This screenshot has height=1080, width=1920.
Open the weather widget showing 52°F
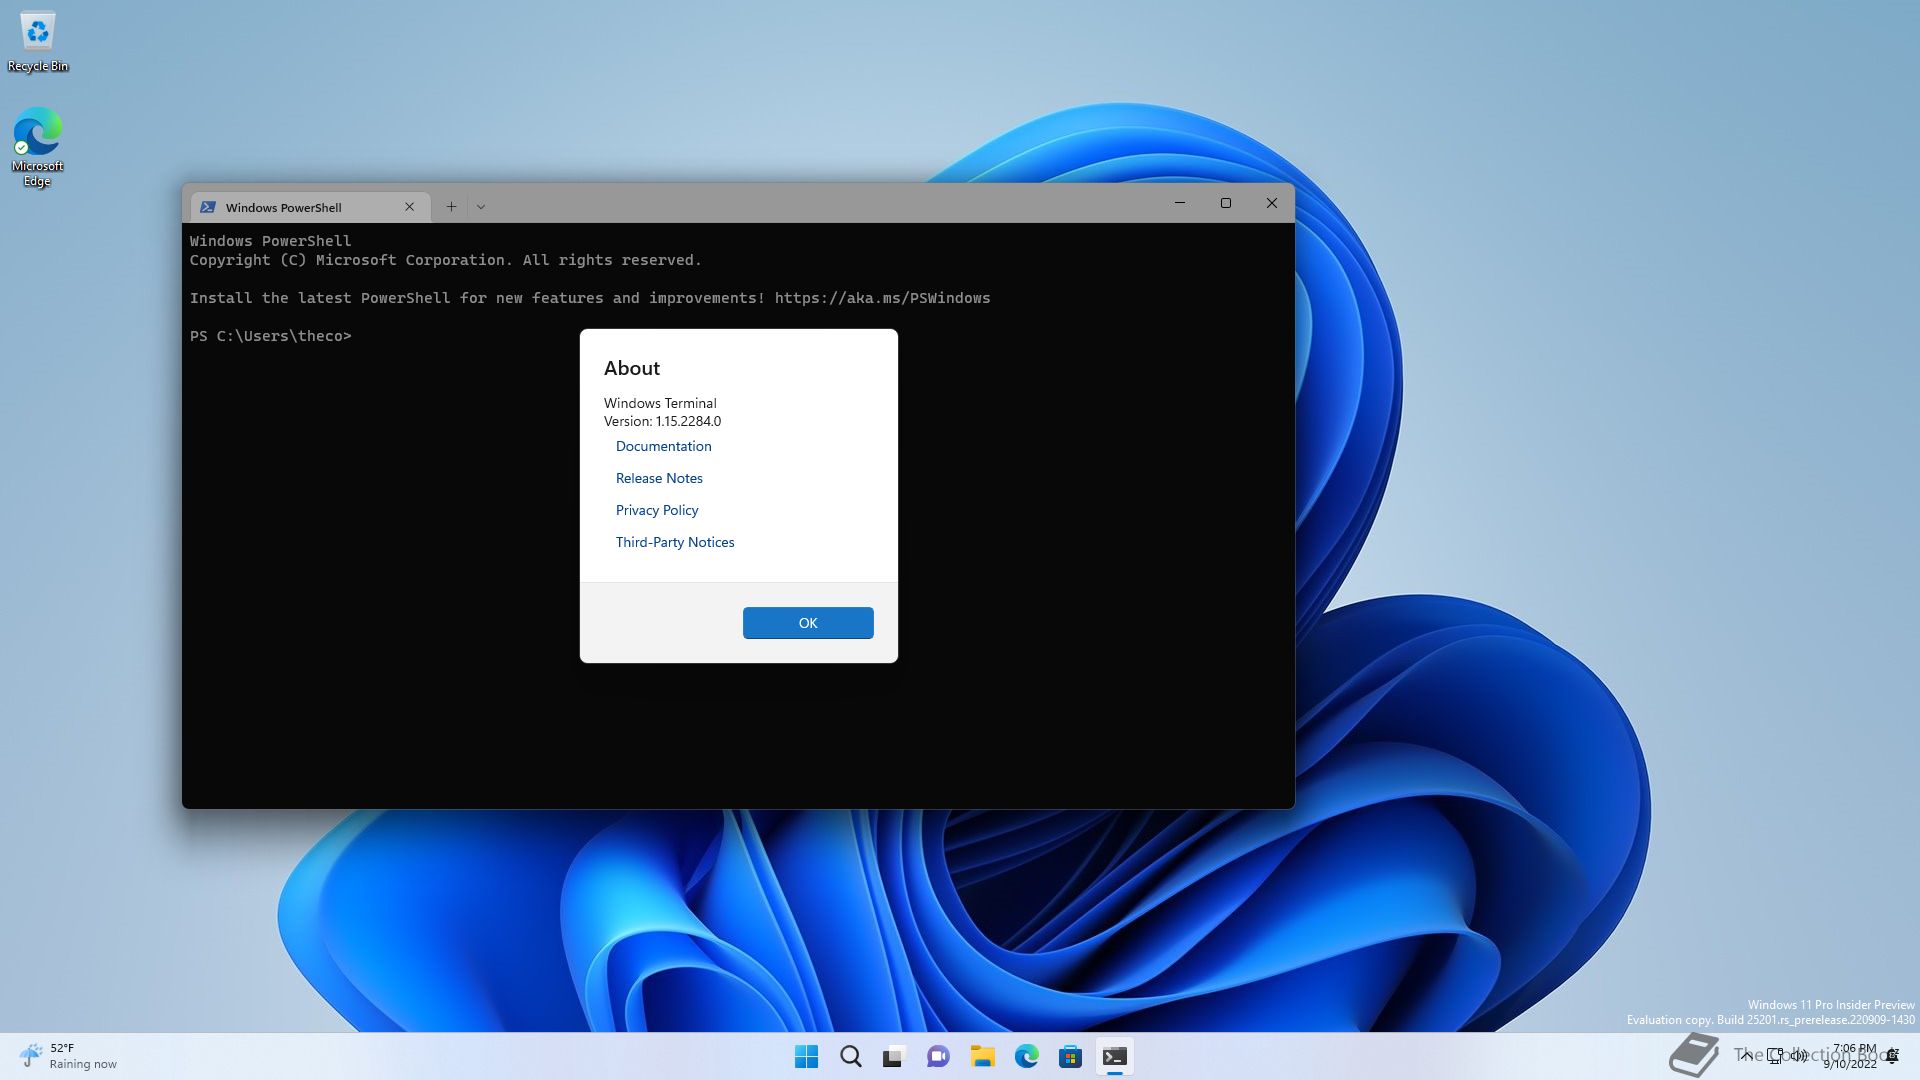point(68,1056)
